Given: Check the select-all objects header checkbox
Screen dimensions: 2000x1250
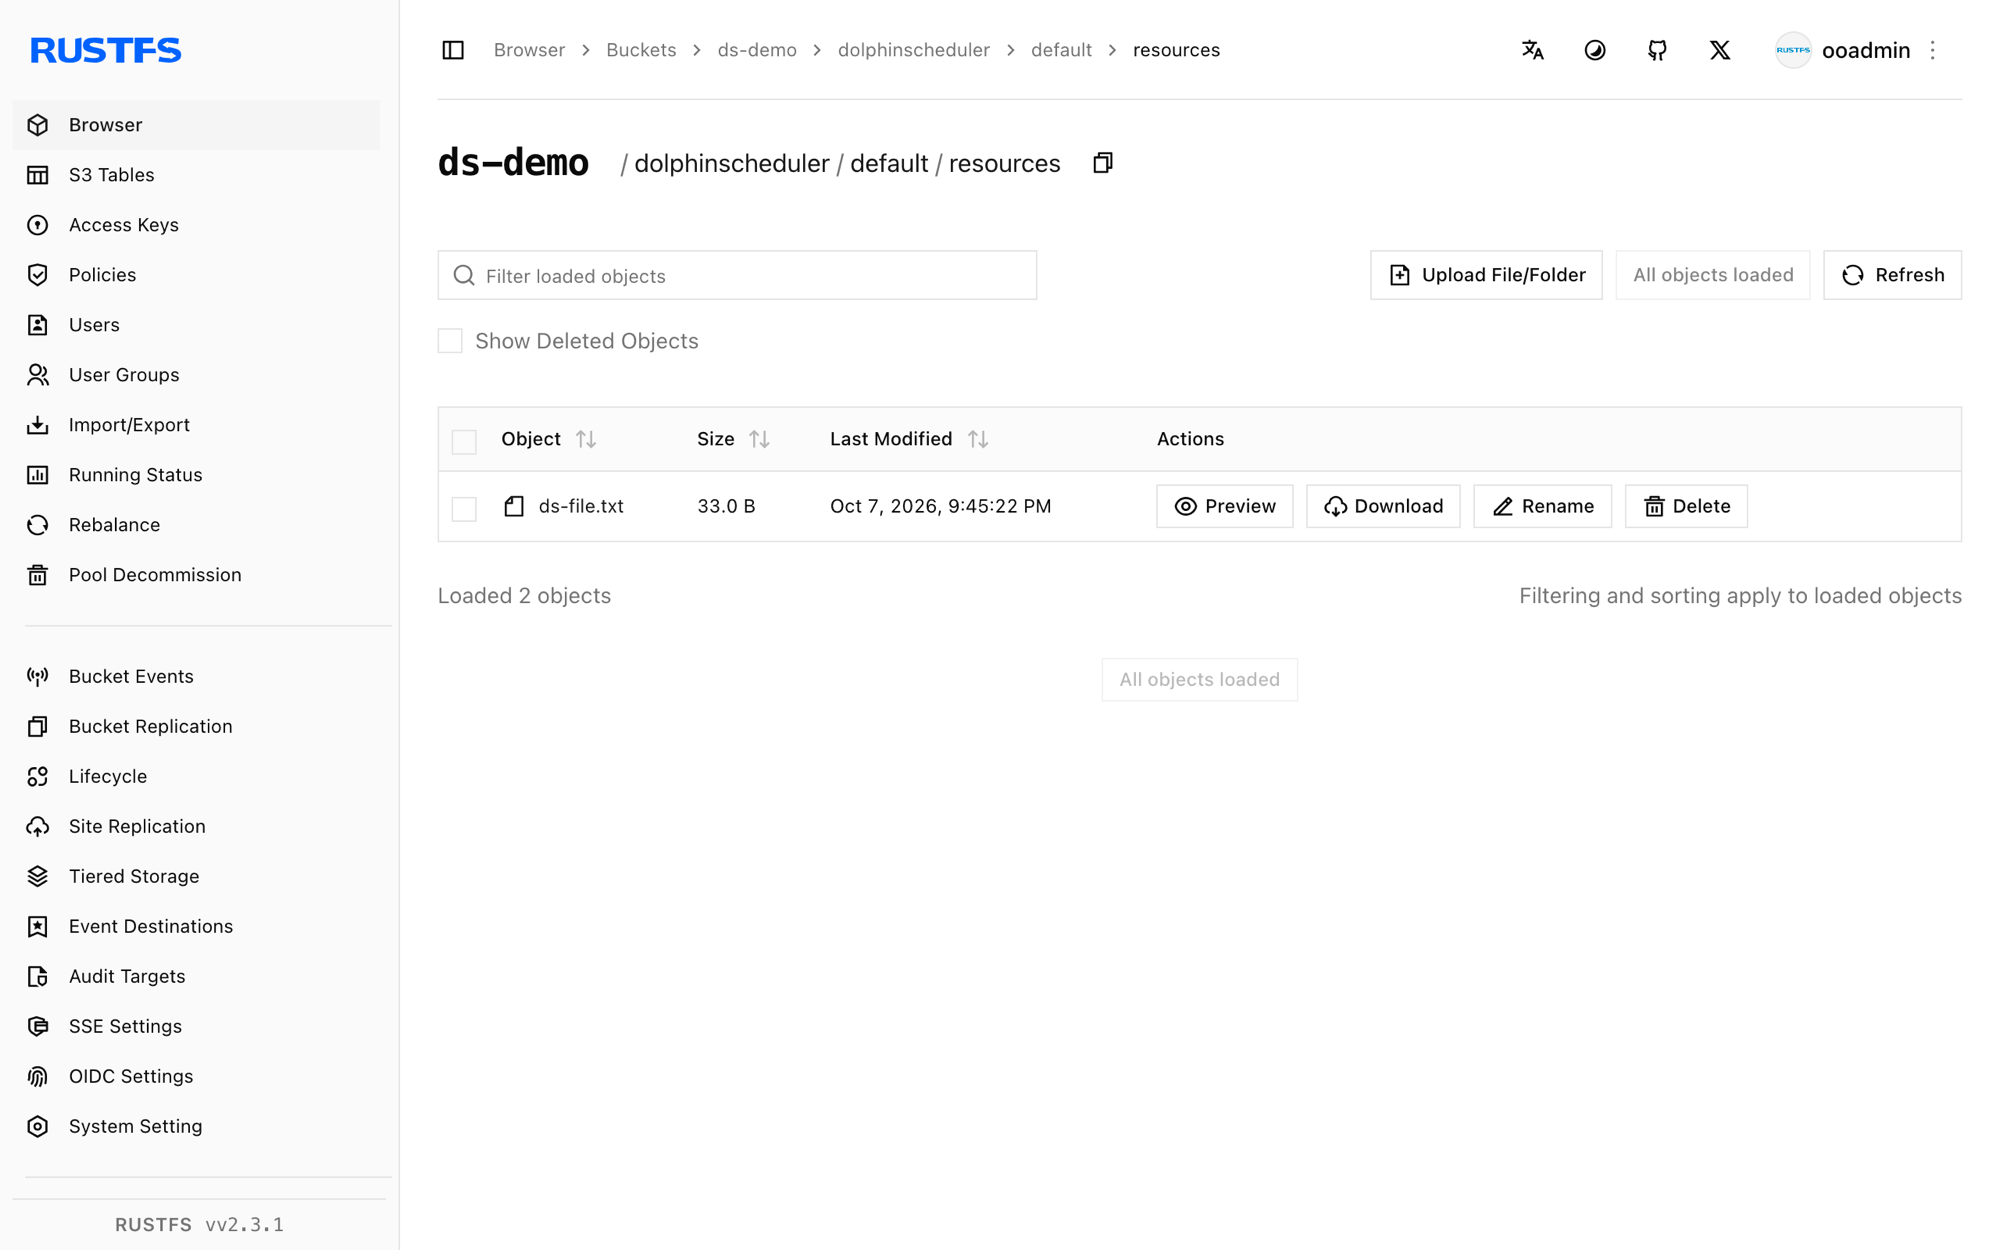Looking at the screenshot, I should [464, 441].
